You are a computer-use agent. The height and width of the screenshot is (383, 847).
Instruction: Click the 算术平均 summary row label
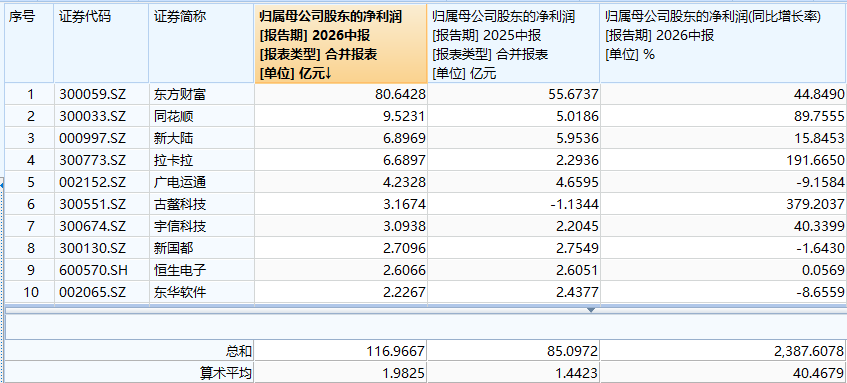point(225,373)
